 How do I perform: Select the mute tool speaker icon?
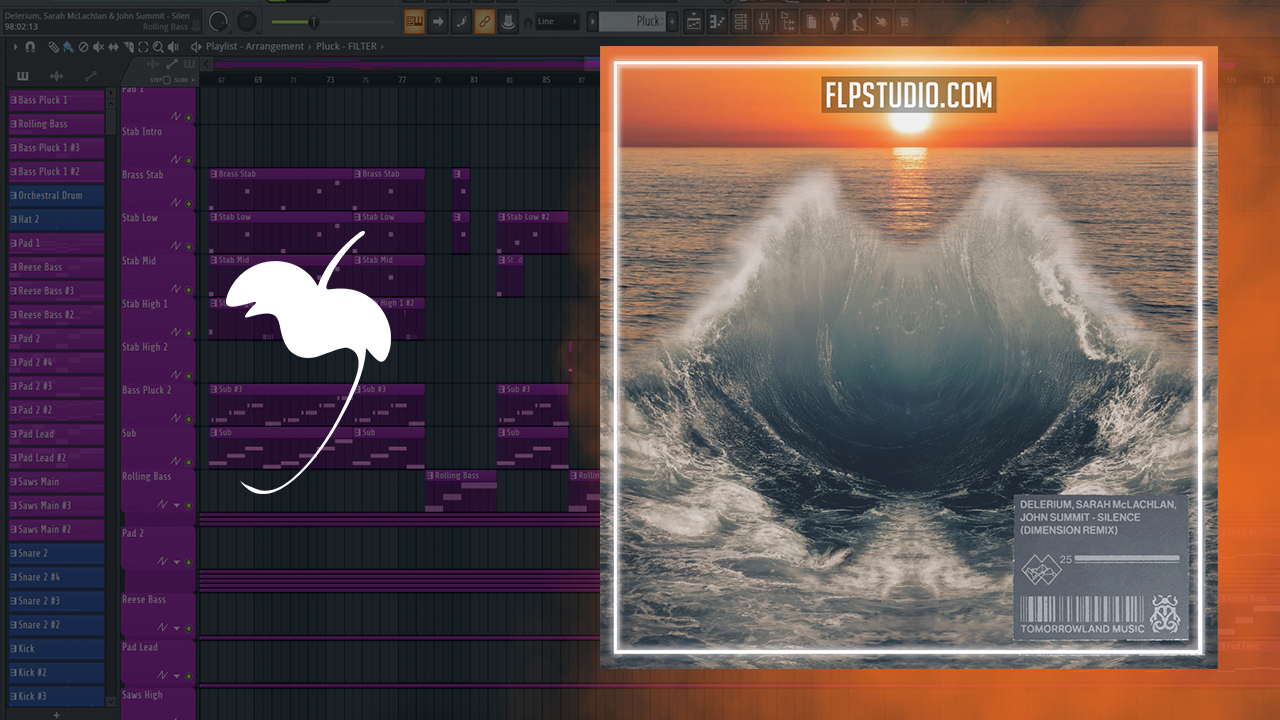[x=98, y=47]
